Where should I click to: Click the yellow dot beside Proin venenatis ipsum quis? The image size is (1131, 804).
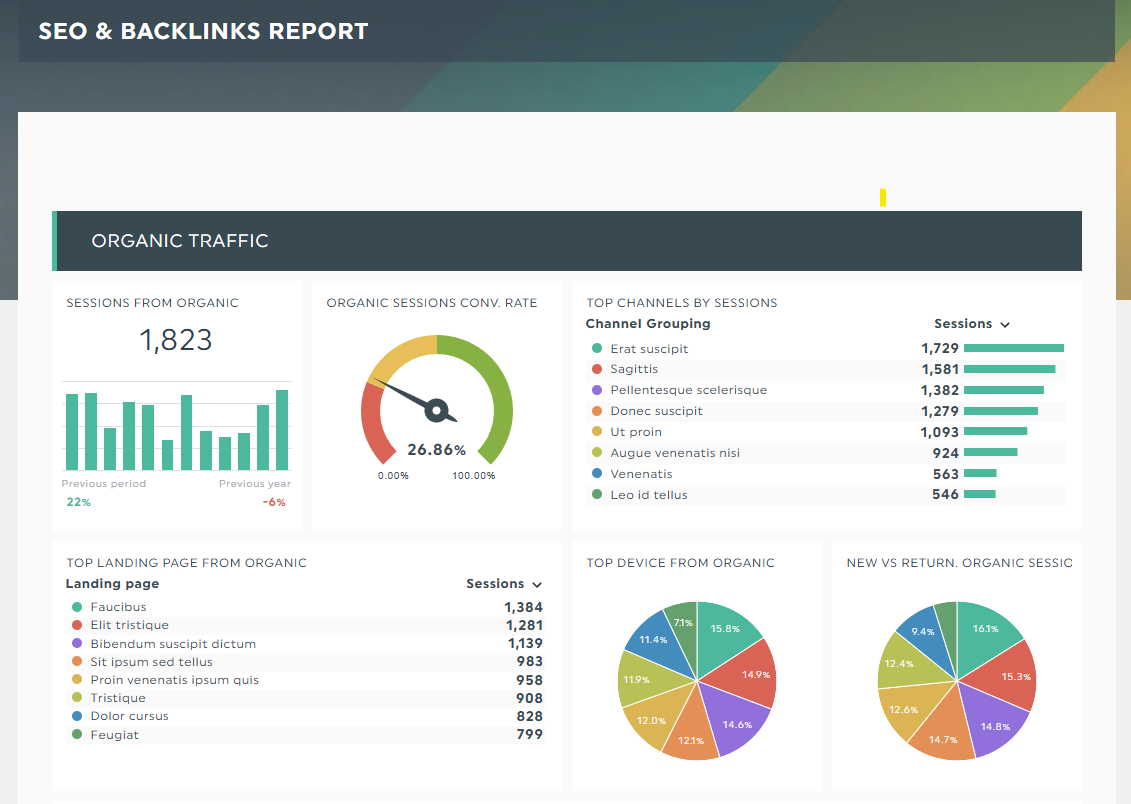[77, 680]
